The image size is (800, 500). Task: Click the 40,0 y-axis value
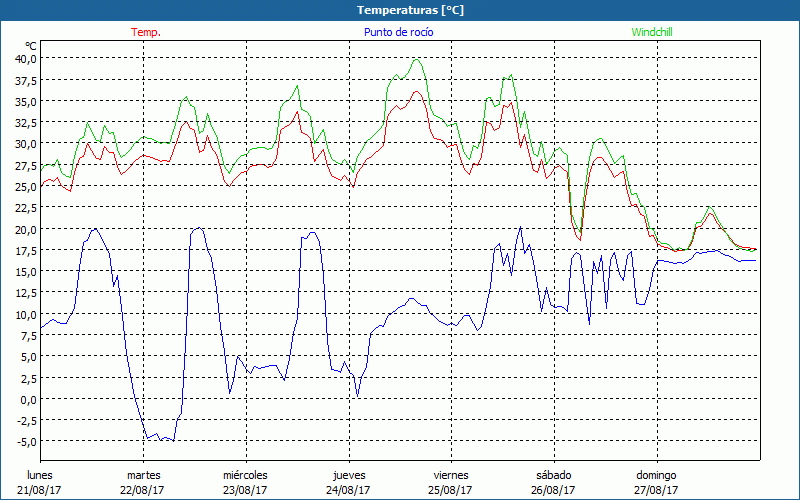coord(25,58)
